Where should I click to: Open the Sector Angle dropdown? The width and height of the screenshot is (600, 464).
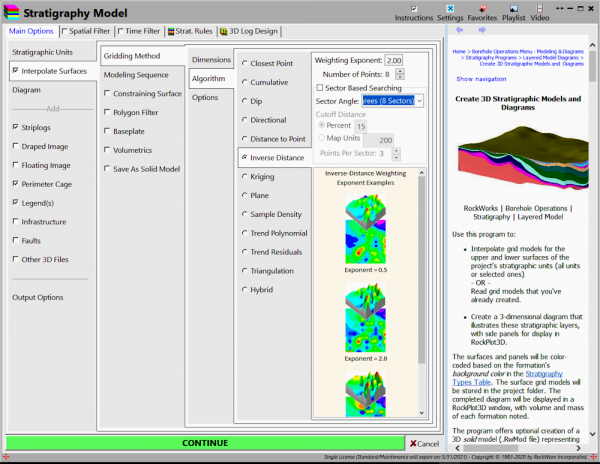pos(419,101)
